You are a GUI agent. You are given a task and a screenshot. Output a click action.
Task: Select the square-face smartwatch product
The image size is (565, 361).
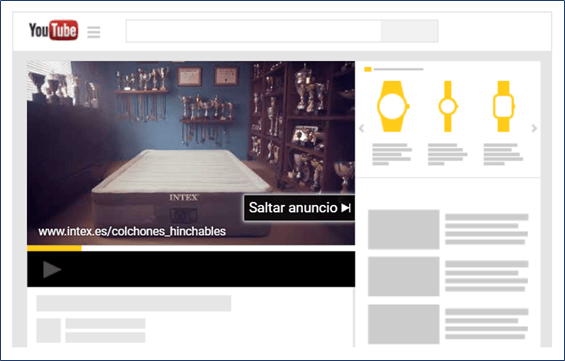pos(503,106)
